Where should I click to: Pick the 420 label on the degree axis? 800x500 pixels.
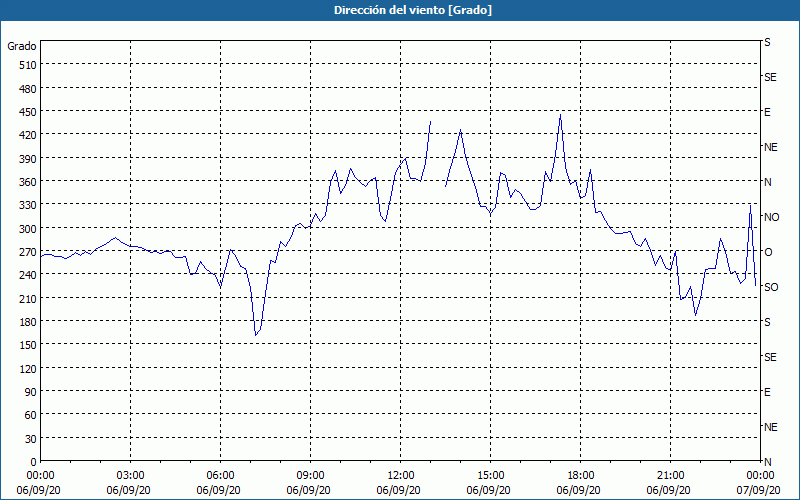(28, 135)
